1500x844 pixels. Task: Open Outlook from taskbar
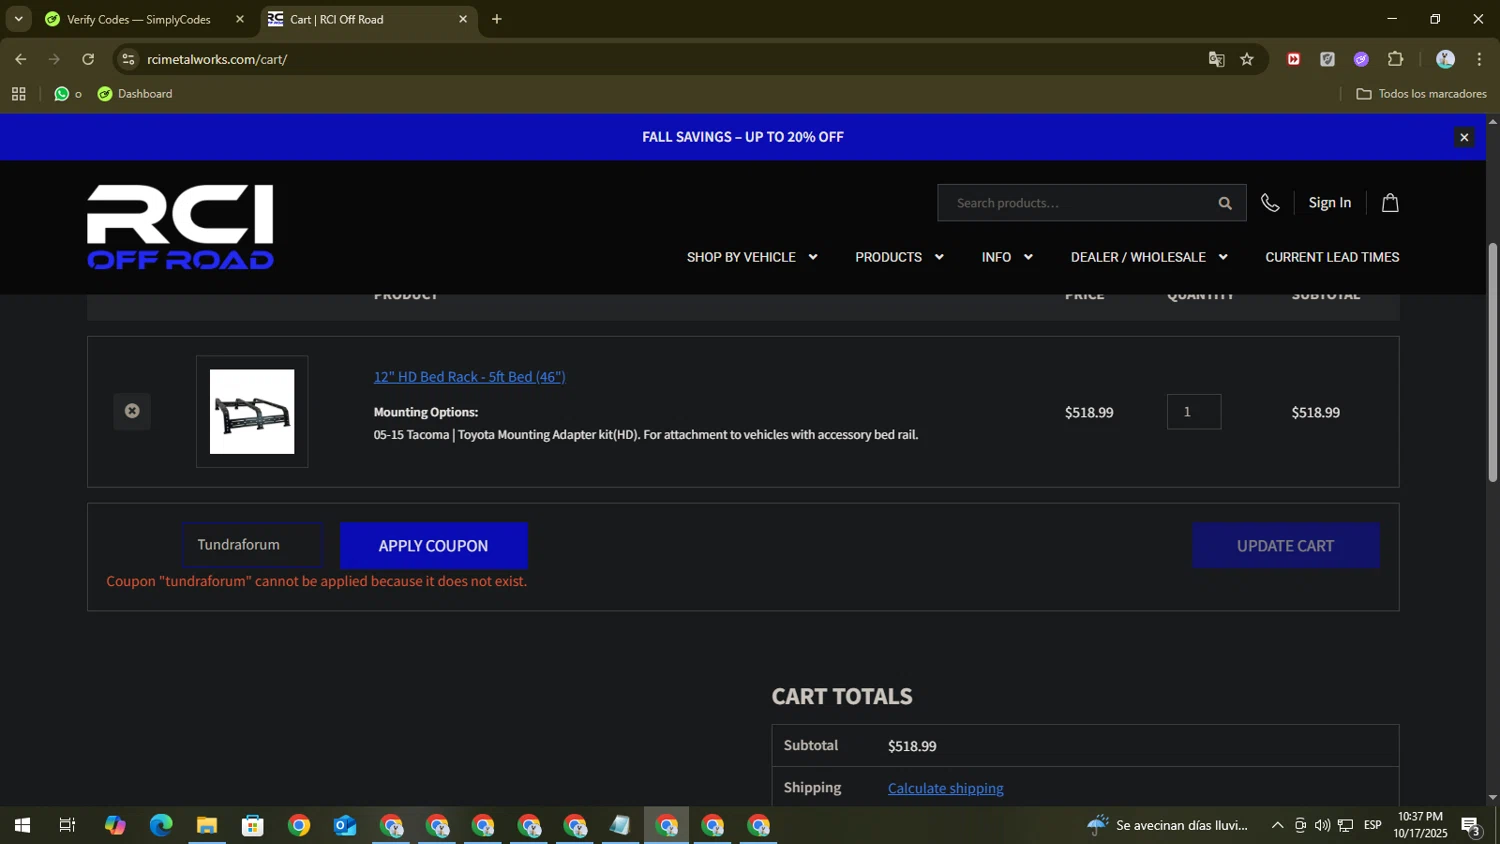click(x=345, y=825)
